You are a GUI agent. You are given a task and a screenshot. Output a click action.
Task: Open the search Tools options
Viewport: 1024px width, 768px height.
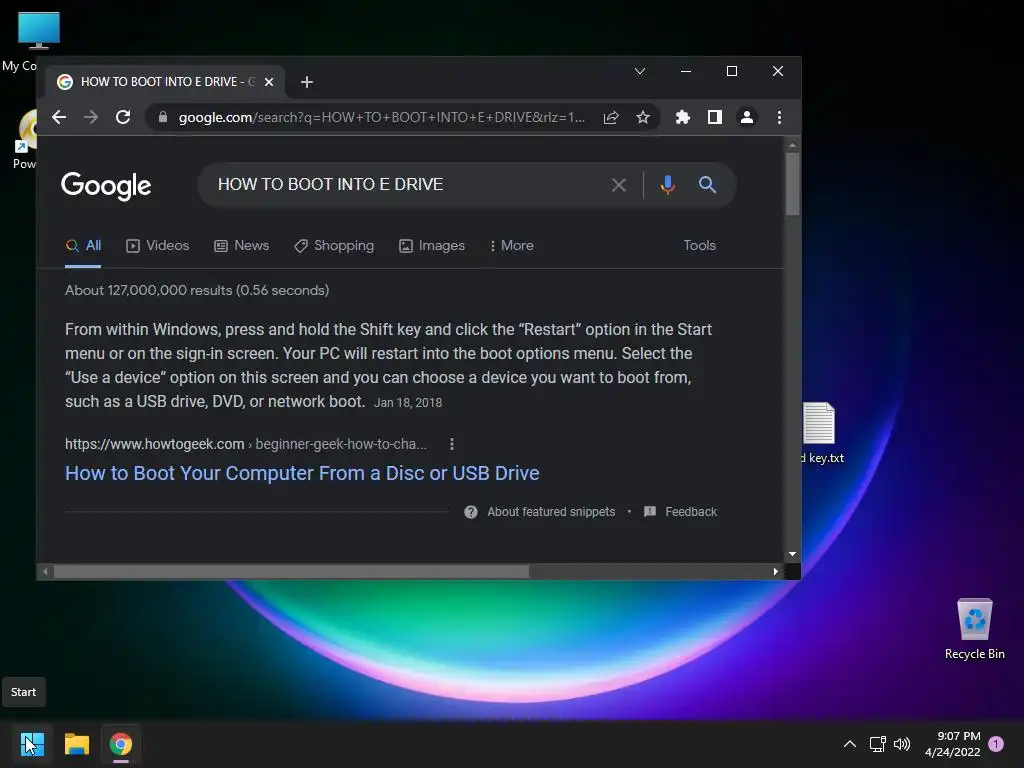(699, 246)
